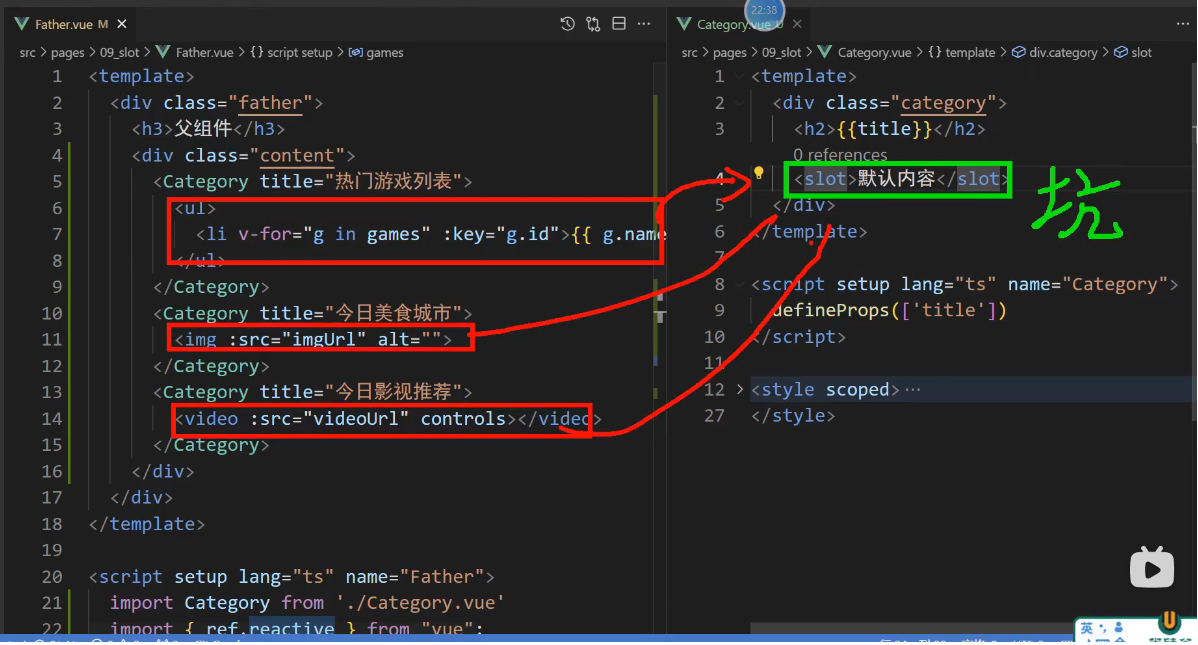Click the input method indicator in system tray

1086,629
